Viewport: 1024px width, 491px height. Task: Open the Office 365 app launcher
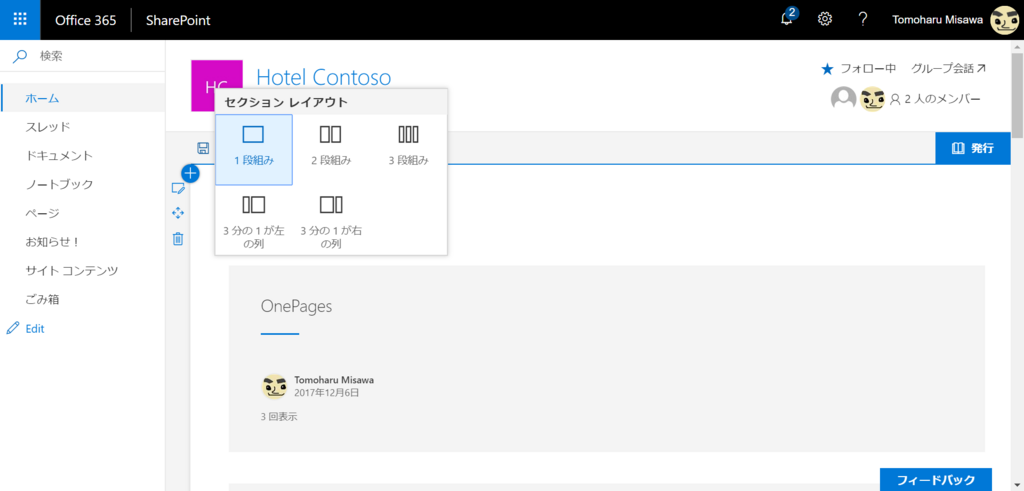pyautogui.click(x=20, y=20)
